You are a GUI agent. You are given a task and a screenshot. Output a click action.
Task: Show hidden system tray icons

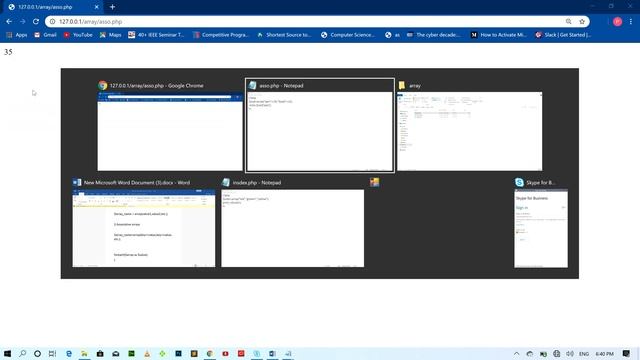coord(517,353)
